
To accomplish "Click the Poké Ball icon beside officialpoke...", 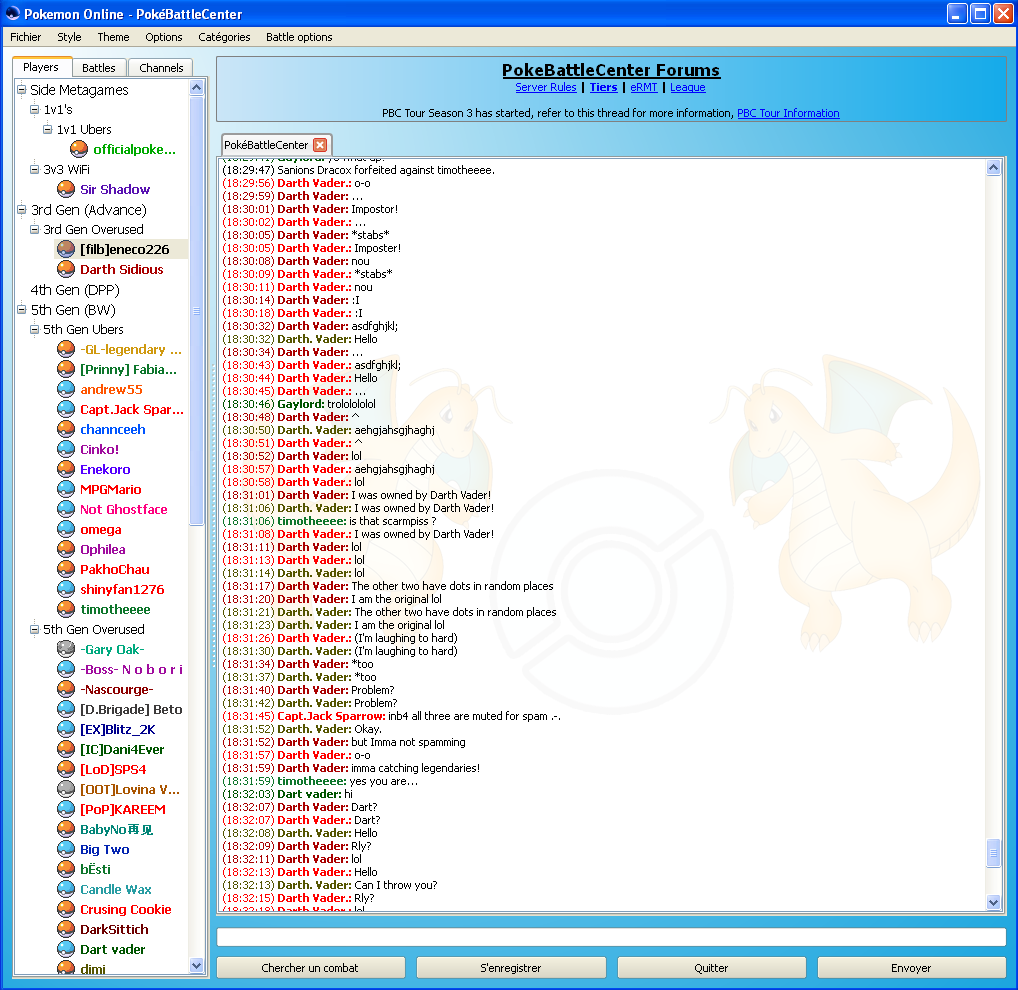I will click(79, 149).
